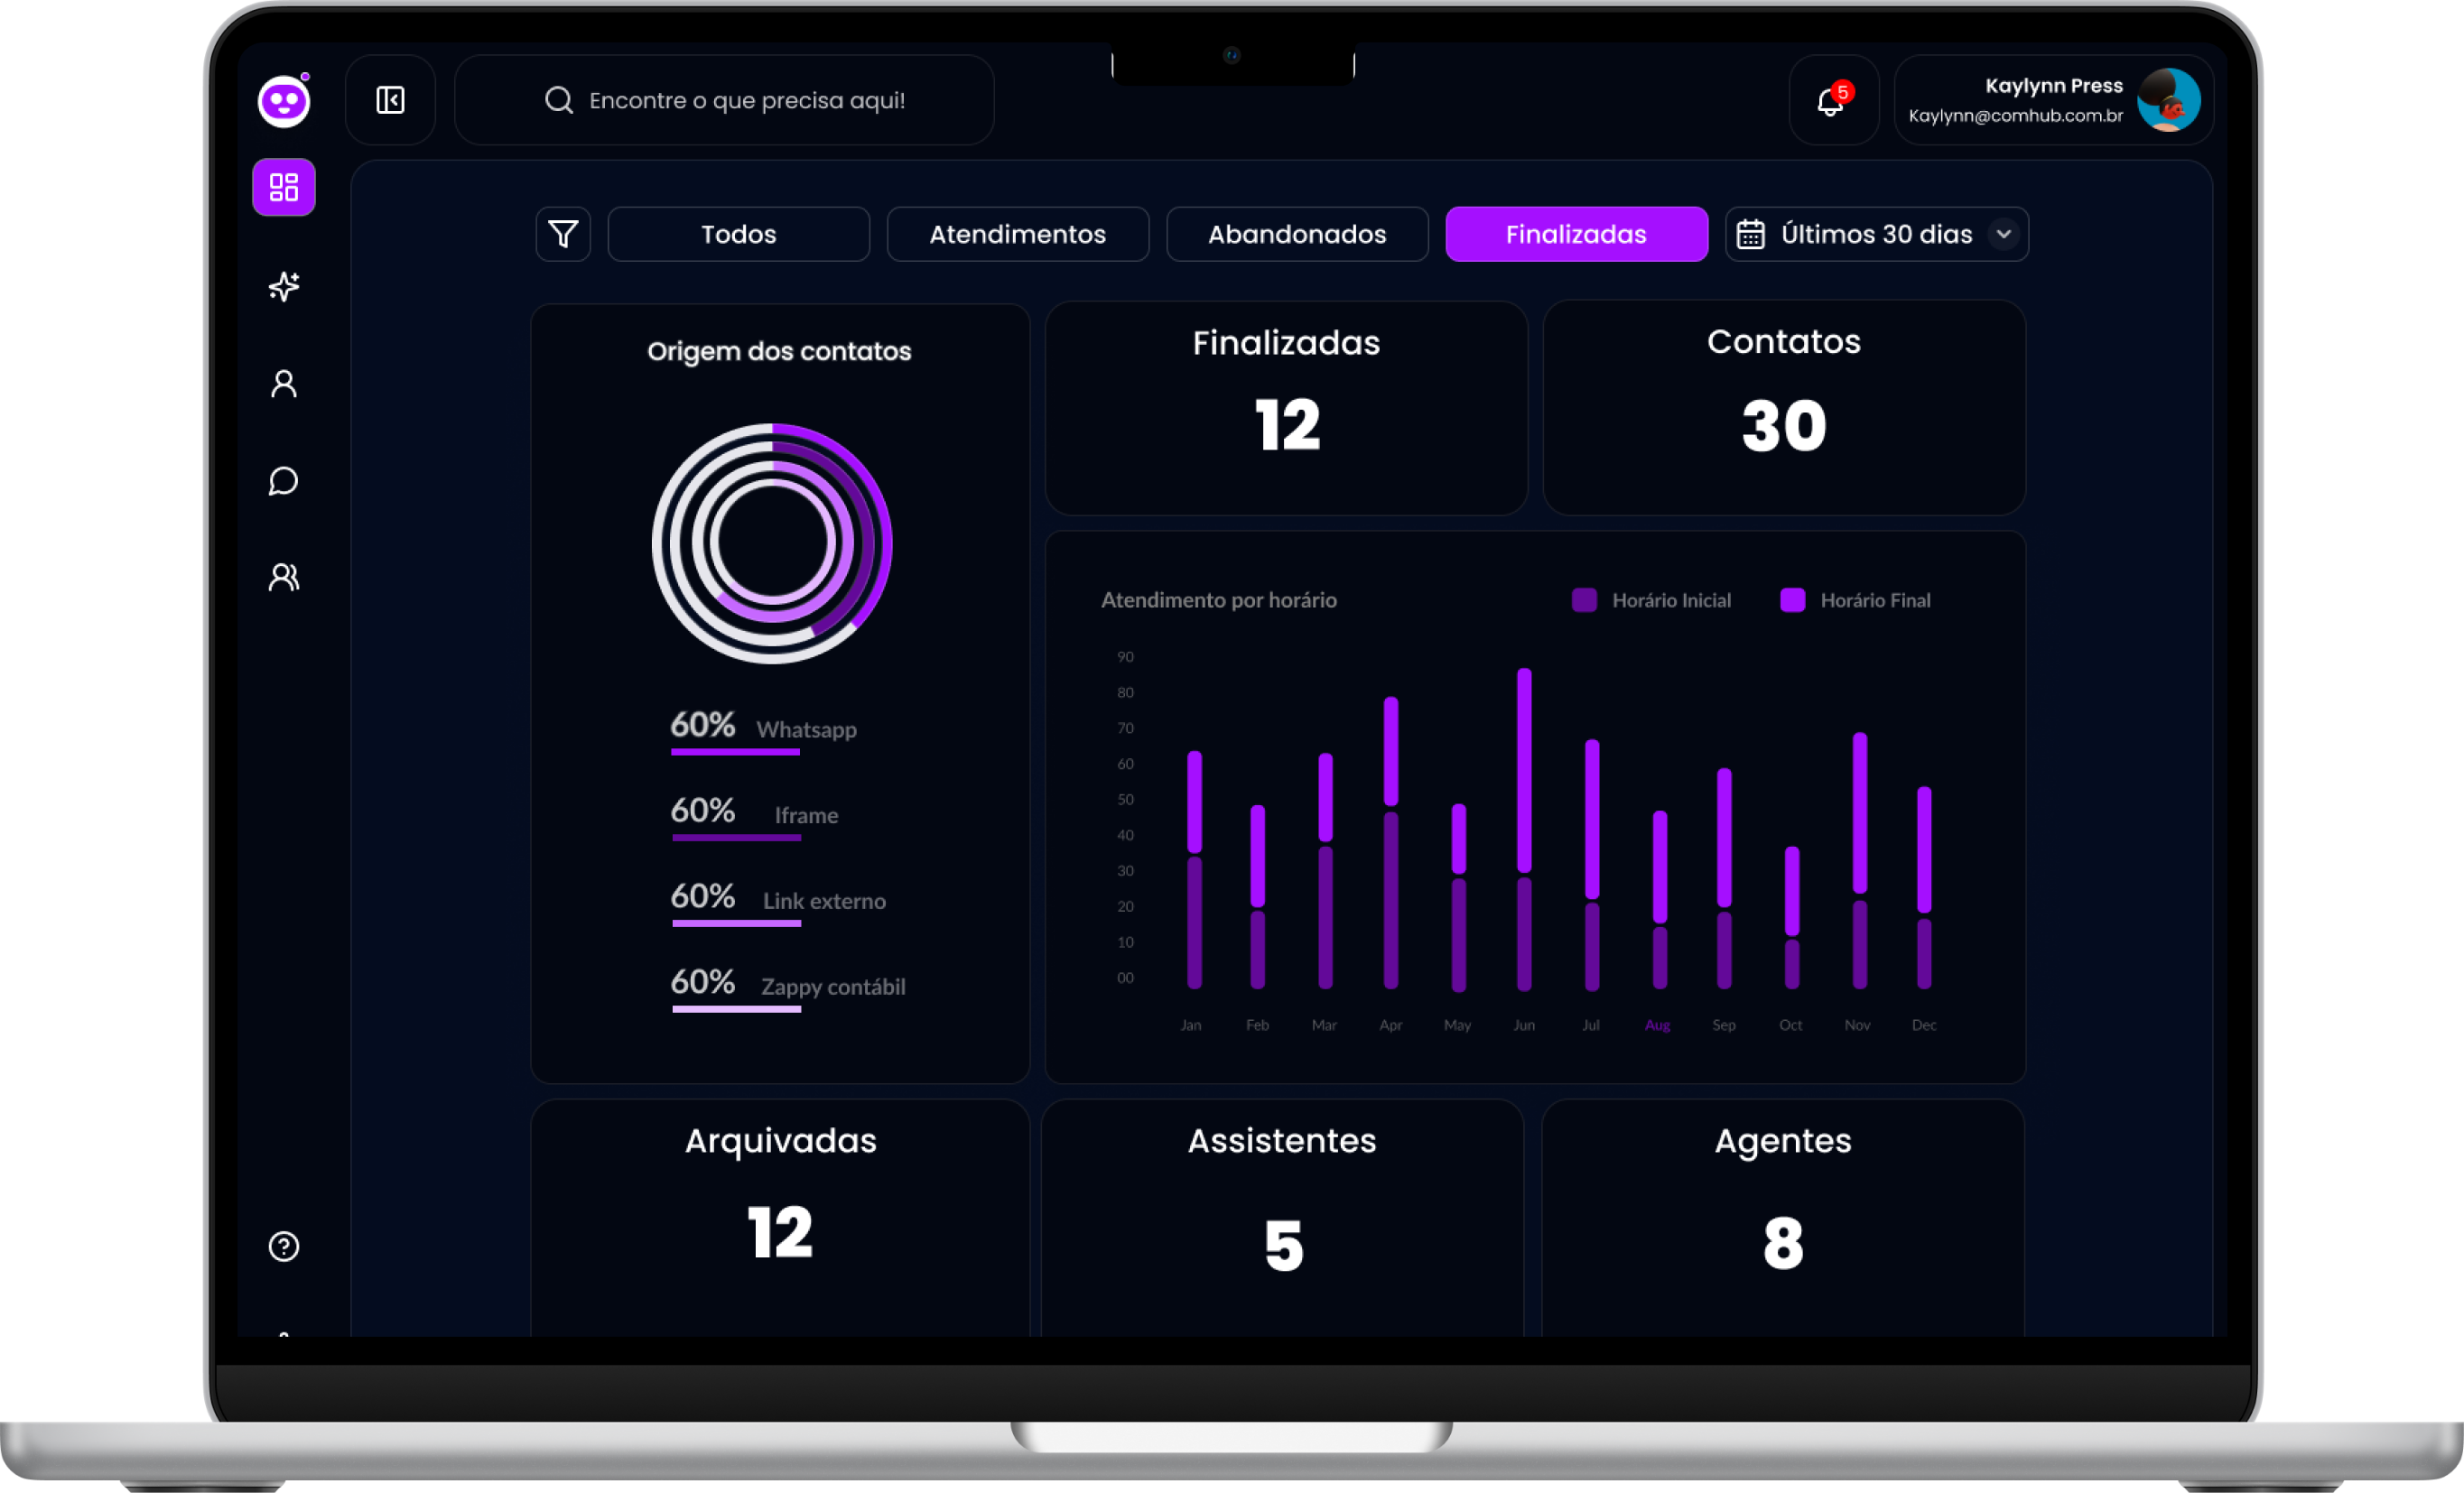
Task: Click the search field Encontre o que precisa
Action: [746, 100]
